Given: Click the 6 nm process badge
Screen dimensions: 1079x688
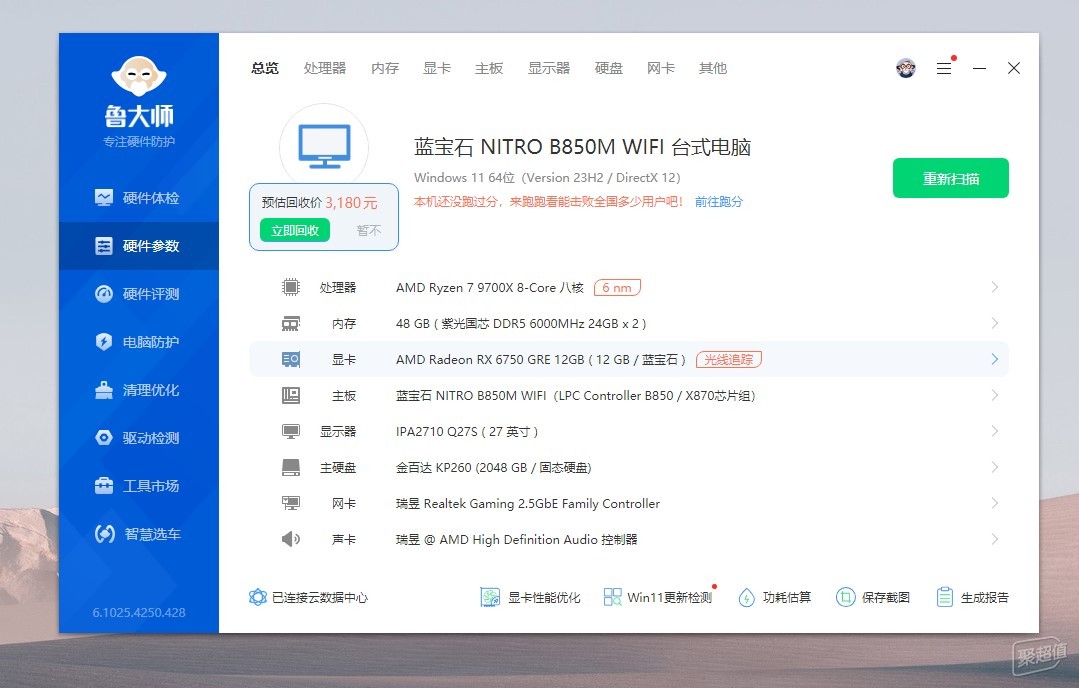Looking at the screenshot, I should [617, 288].
